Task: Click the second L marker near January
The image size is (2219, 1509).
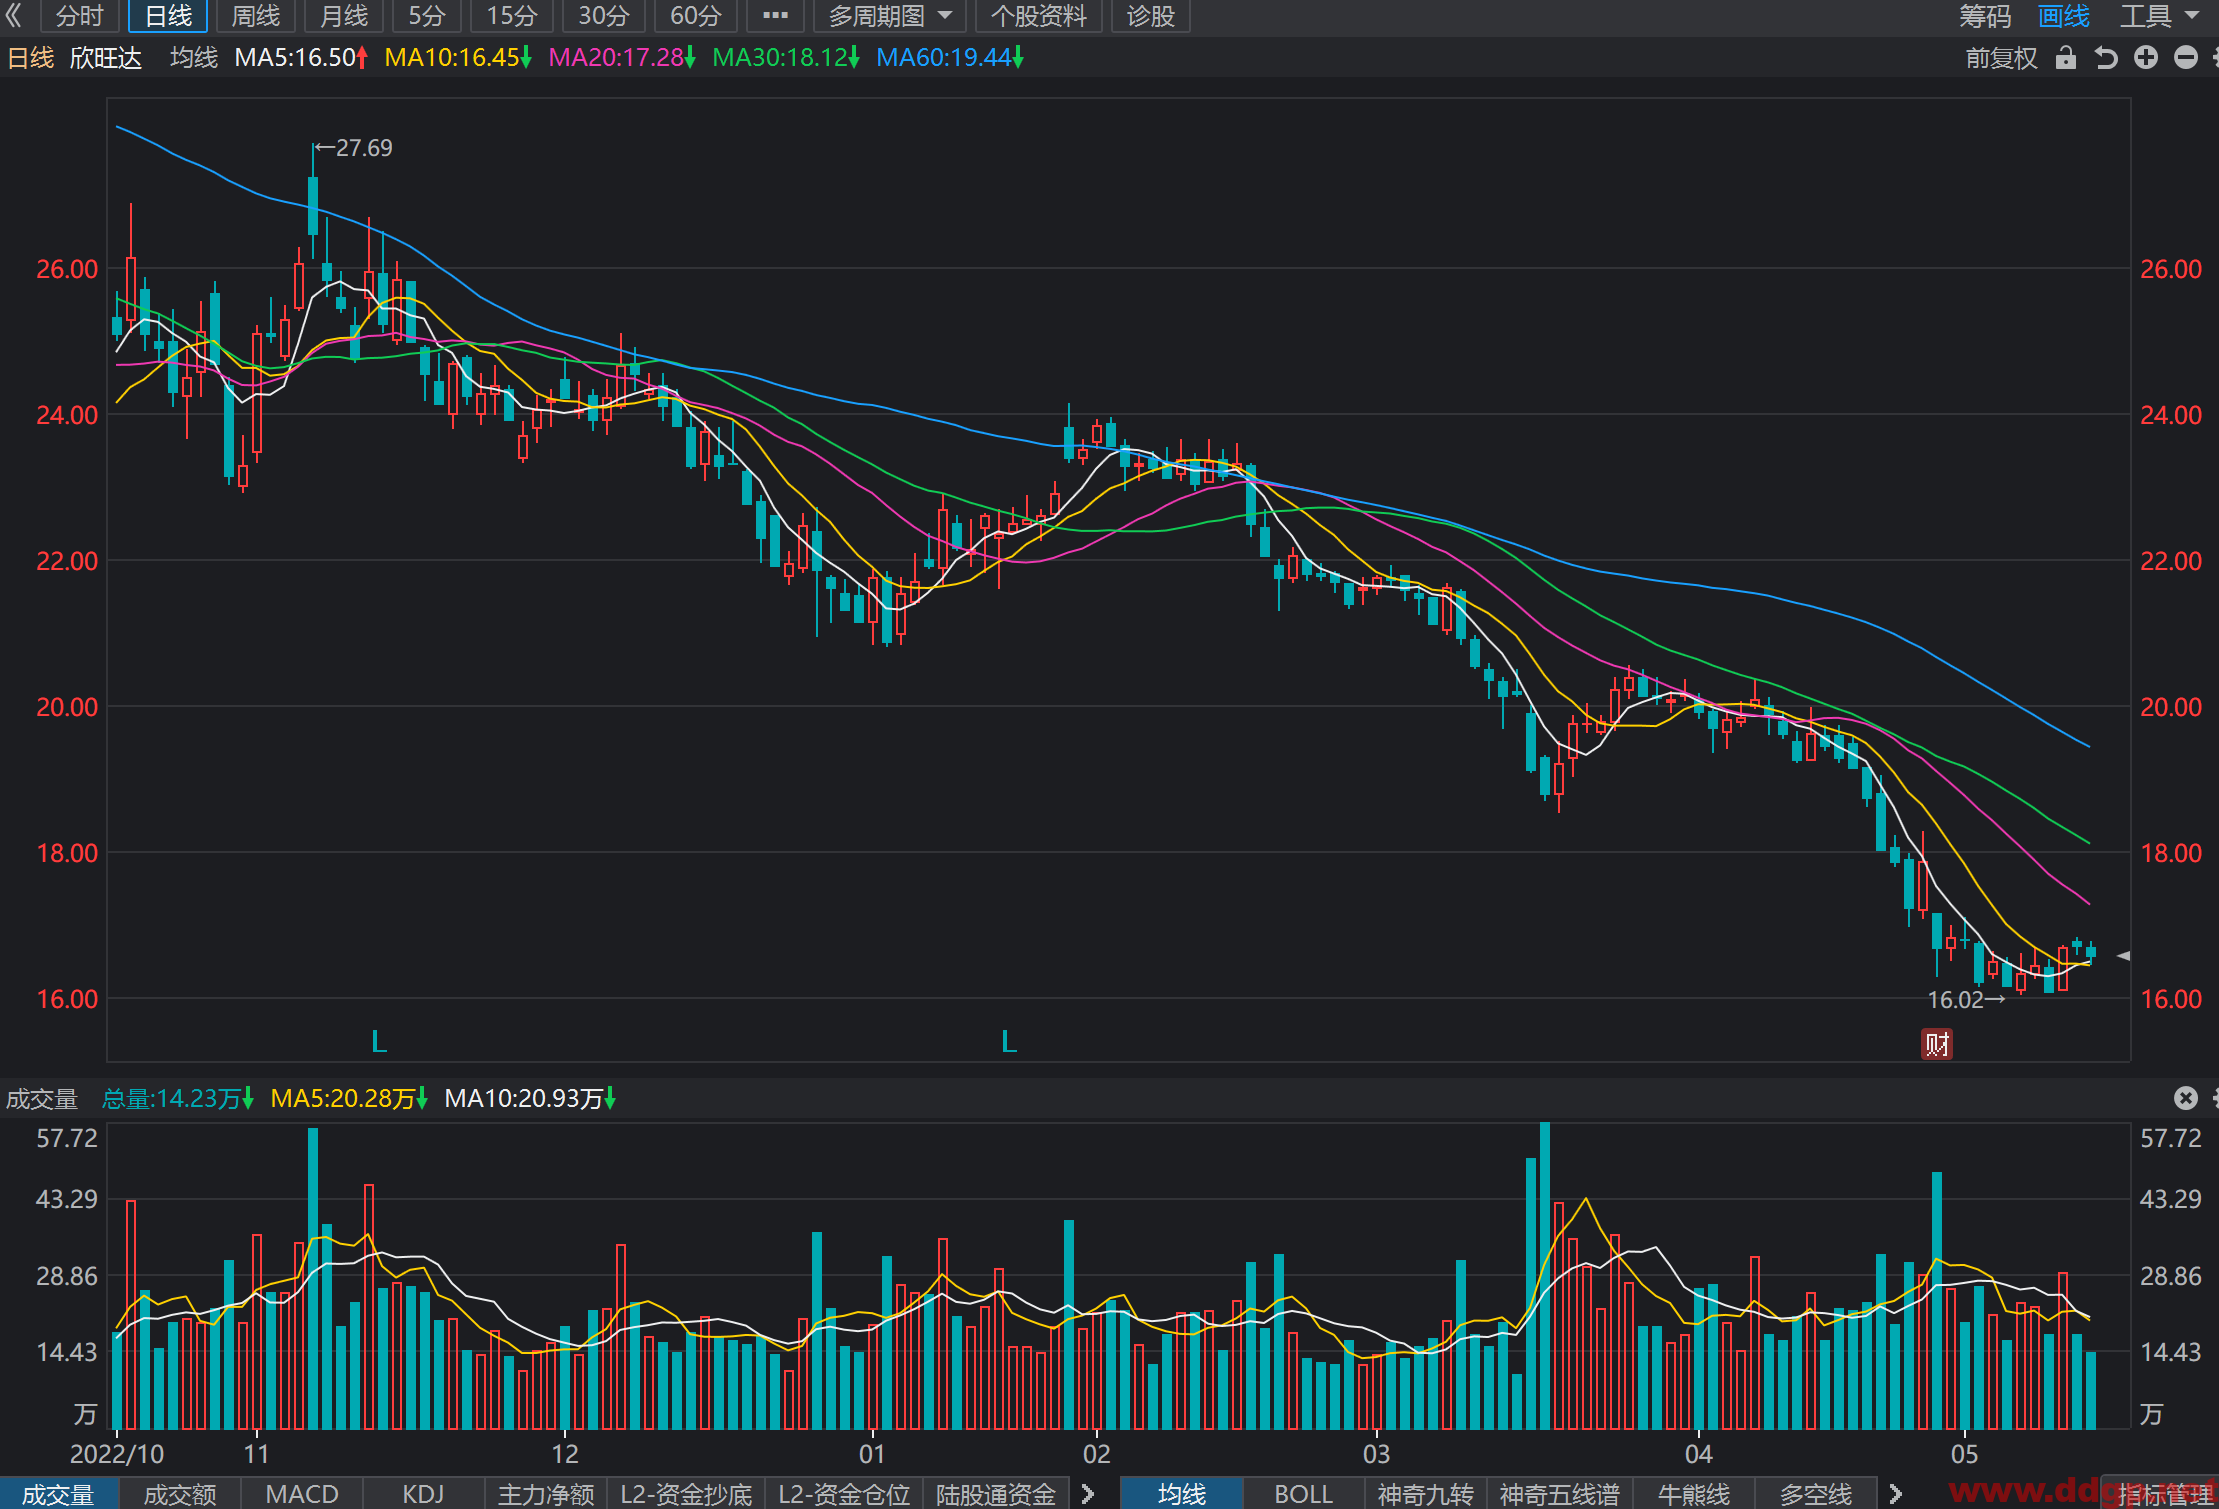Action: [x=1009, y=1041]
